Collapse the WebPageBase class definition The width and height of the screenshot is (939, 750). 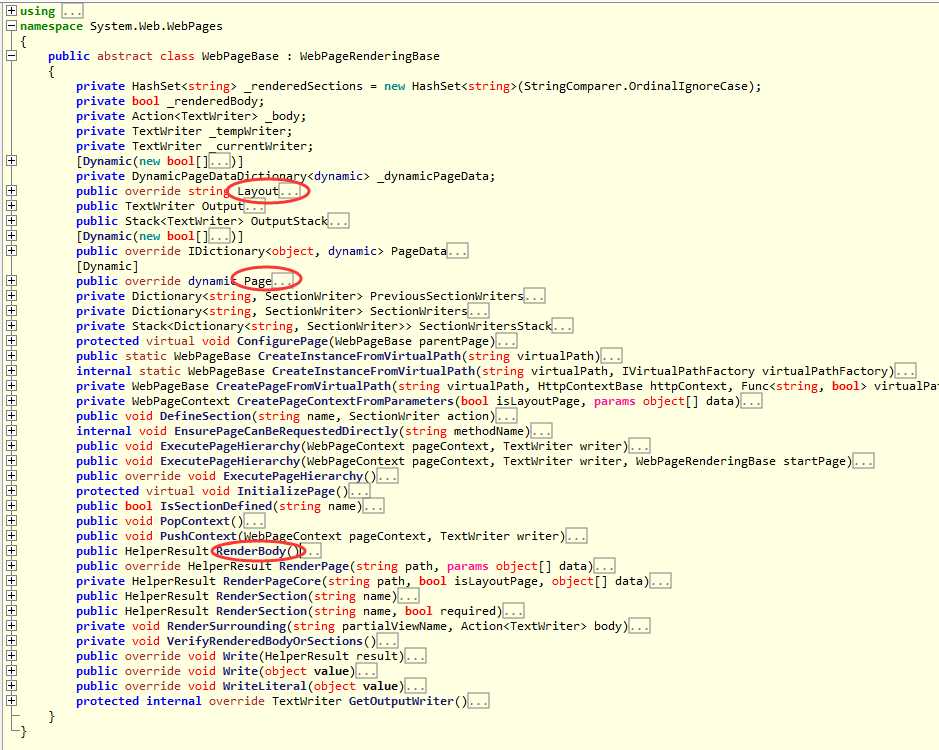[x=11, y=56]
